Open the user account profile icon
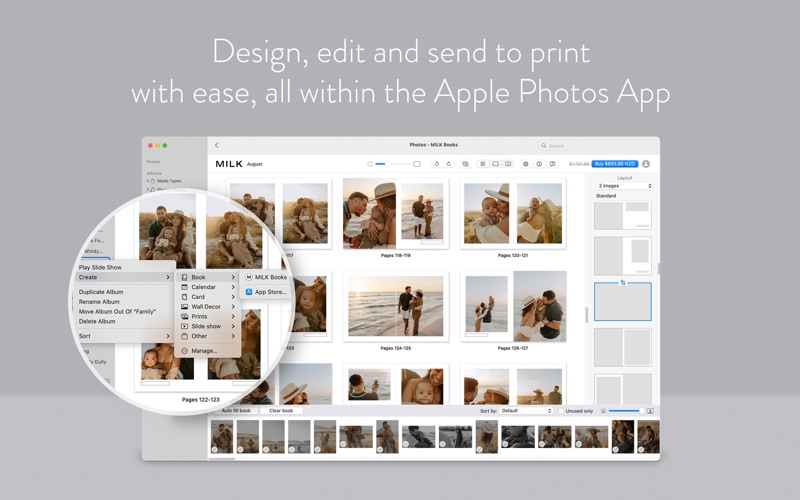The height and width of the screenshot is (500, 800). click(646, 164)
